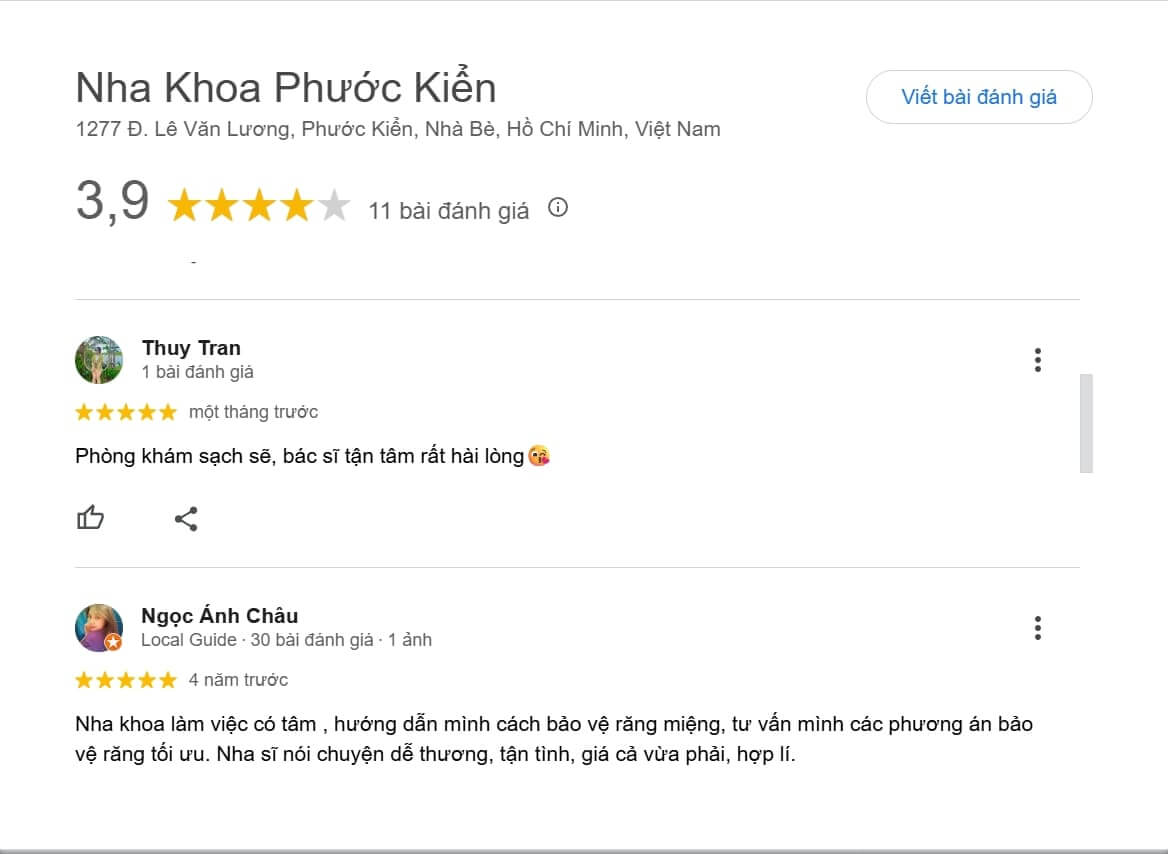Click the fifth star of Ngọc Ánh Châu's rating
Screen dimensions: 1168x854
pos(167,679)
